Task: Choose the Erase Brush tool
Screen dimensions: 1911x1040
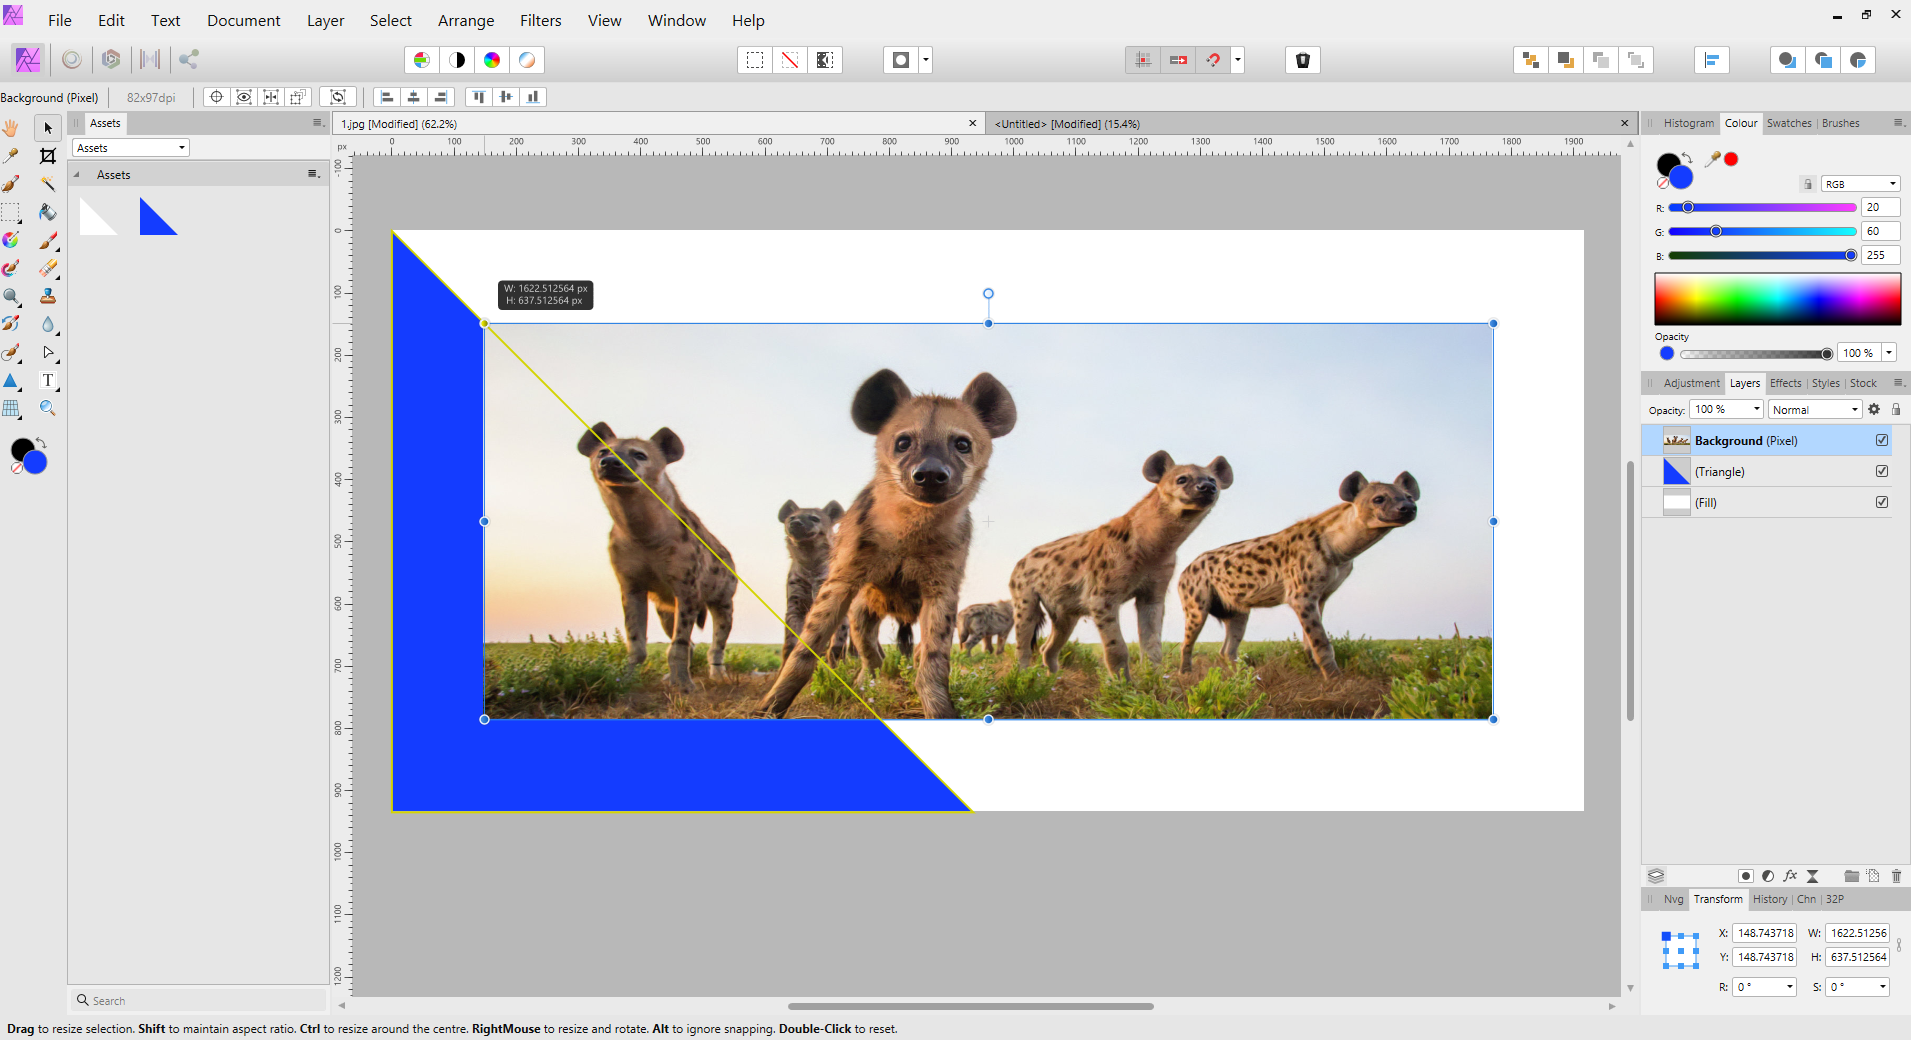Action: click(x=47, y=268)
